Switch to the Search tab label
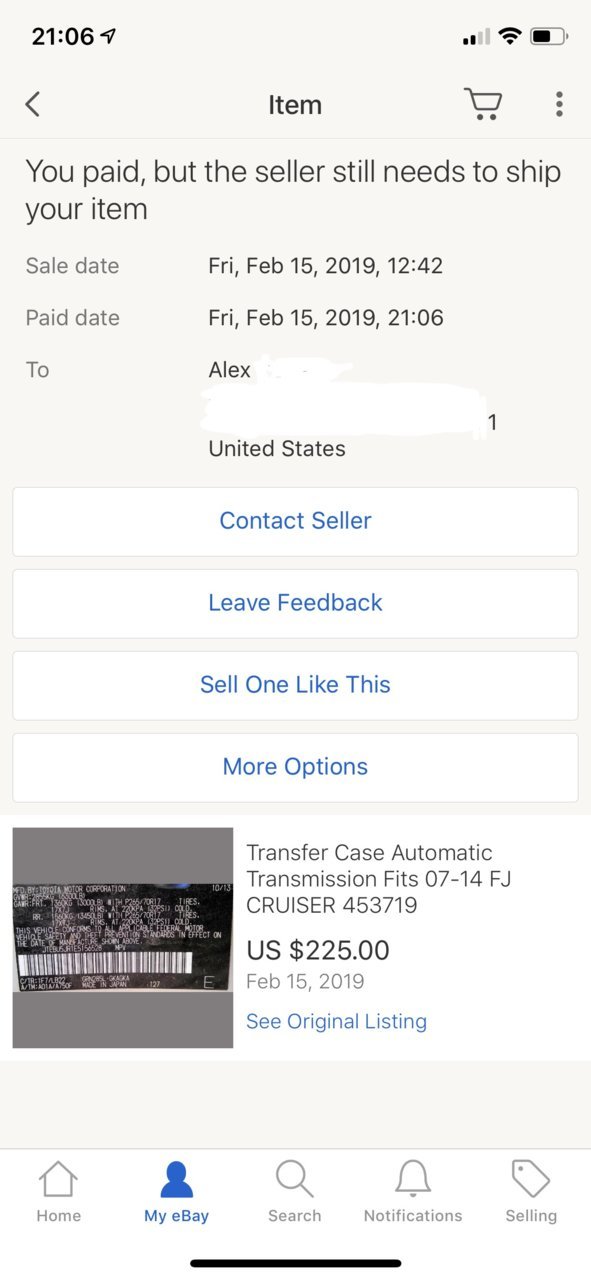Screen dimensions: 591x1280 click(x=294, y=1216)
